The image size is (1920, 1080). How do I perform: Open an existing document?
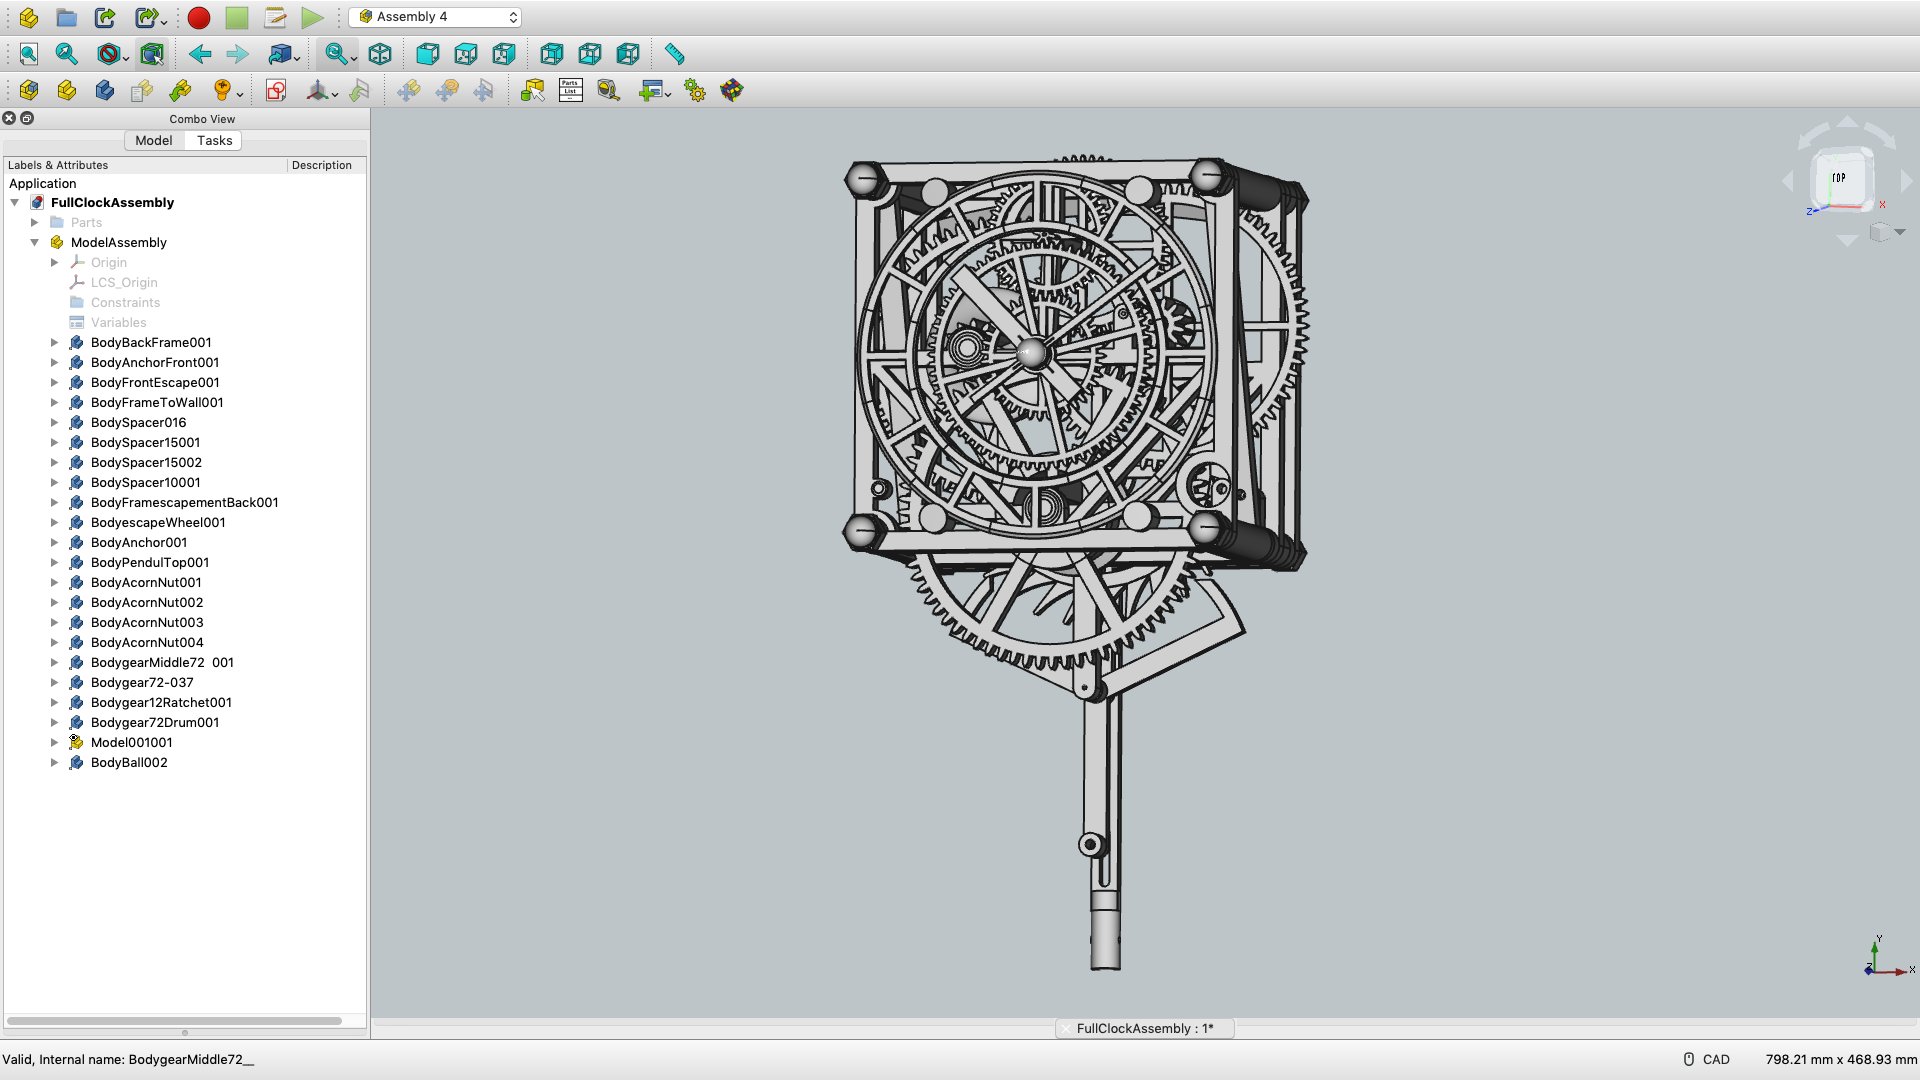66,17
